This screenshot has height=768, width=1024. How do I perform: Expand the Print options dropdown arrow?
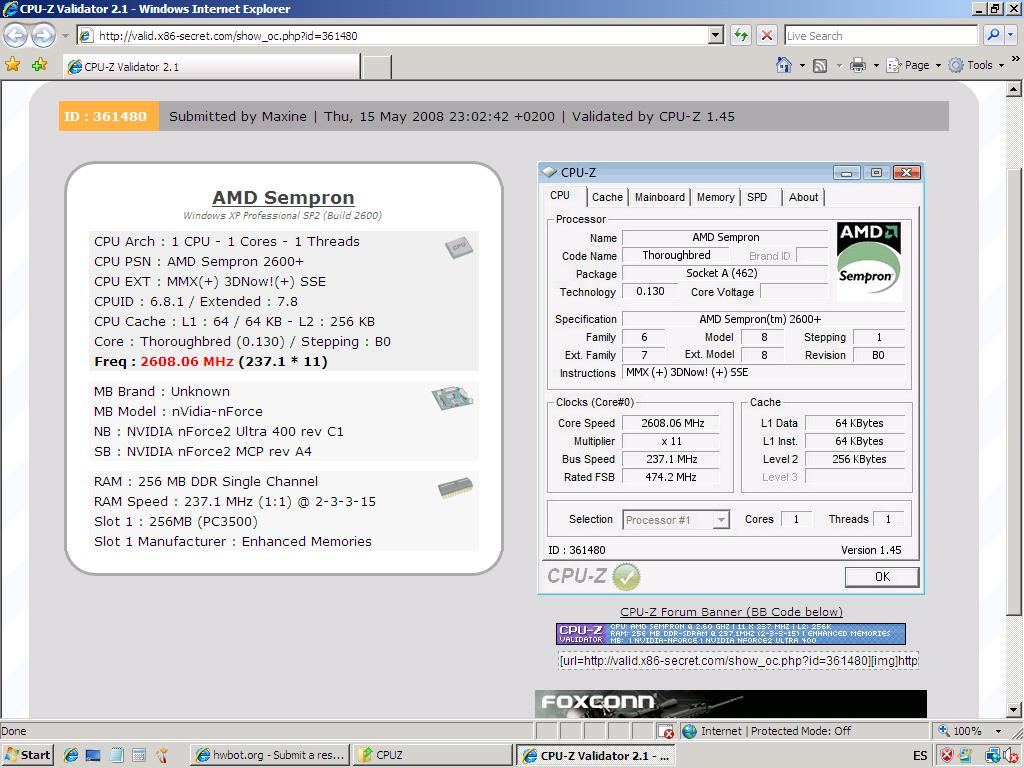click(876, 65)
